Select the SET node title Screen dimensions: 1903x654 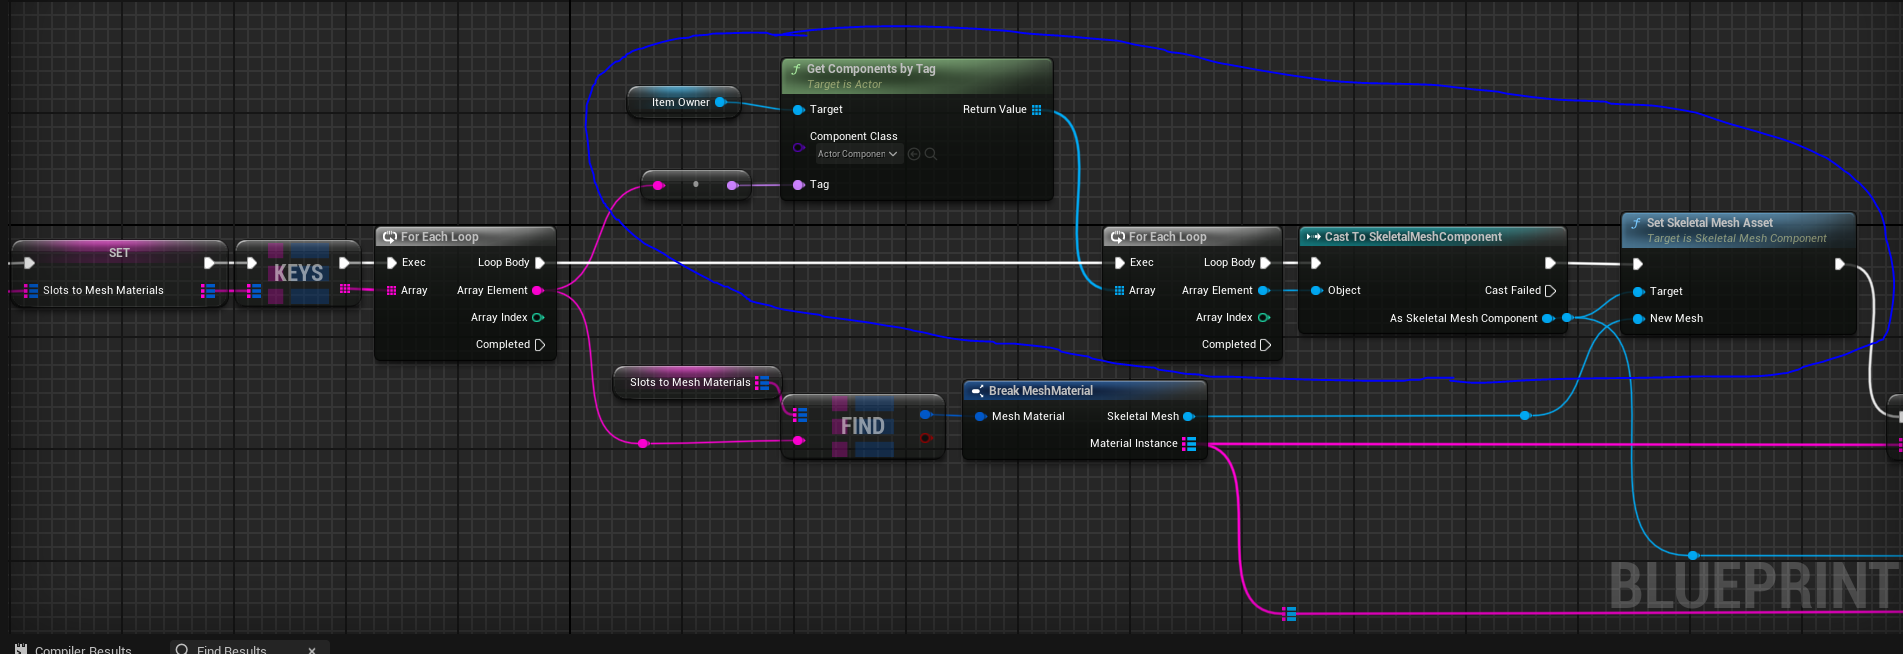(x=119, y=253)
